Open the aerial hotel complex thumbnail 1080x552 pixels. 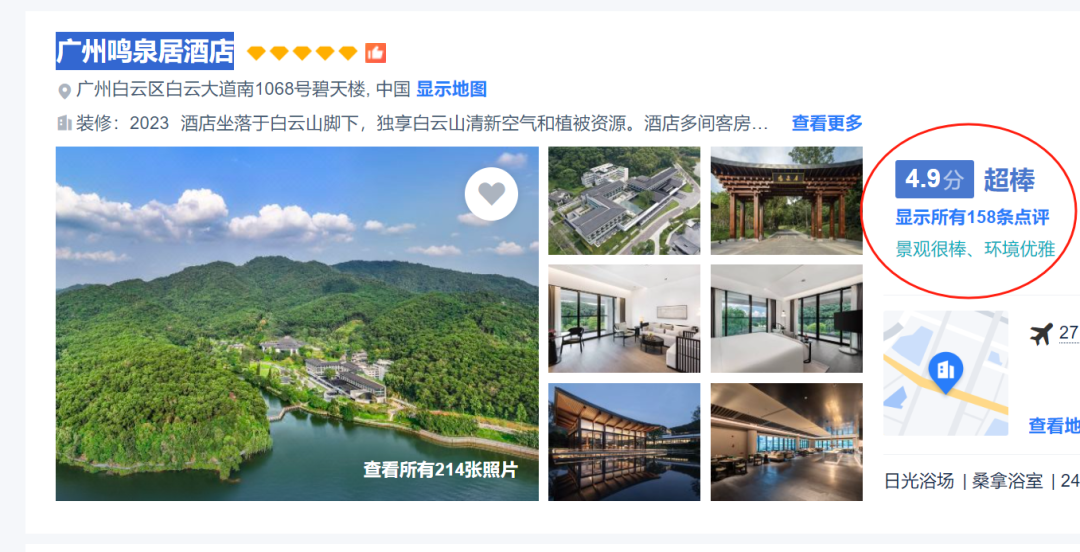click(x=624, y=201)
